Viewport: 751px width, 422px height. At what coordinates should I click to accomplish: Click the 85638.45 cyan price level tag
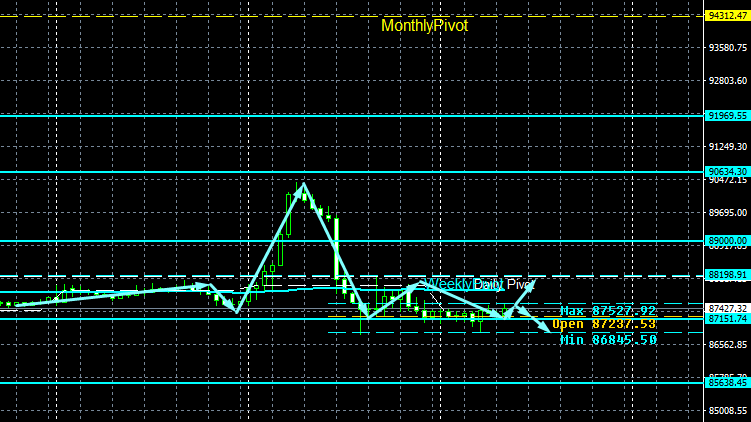[728, 383]
